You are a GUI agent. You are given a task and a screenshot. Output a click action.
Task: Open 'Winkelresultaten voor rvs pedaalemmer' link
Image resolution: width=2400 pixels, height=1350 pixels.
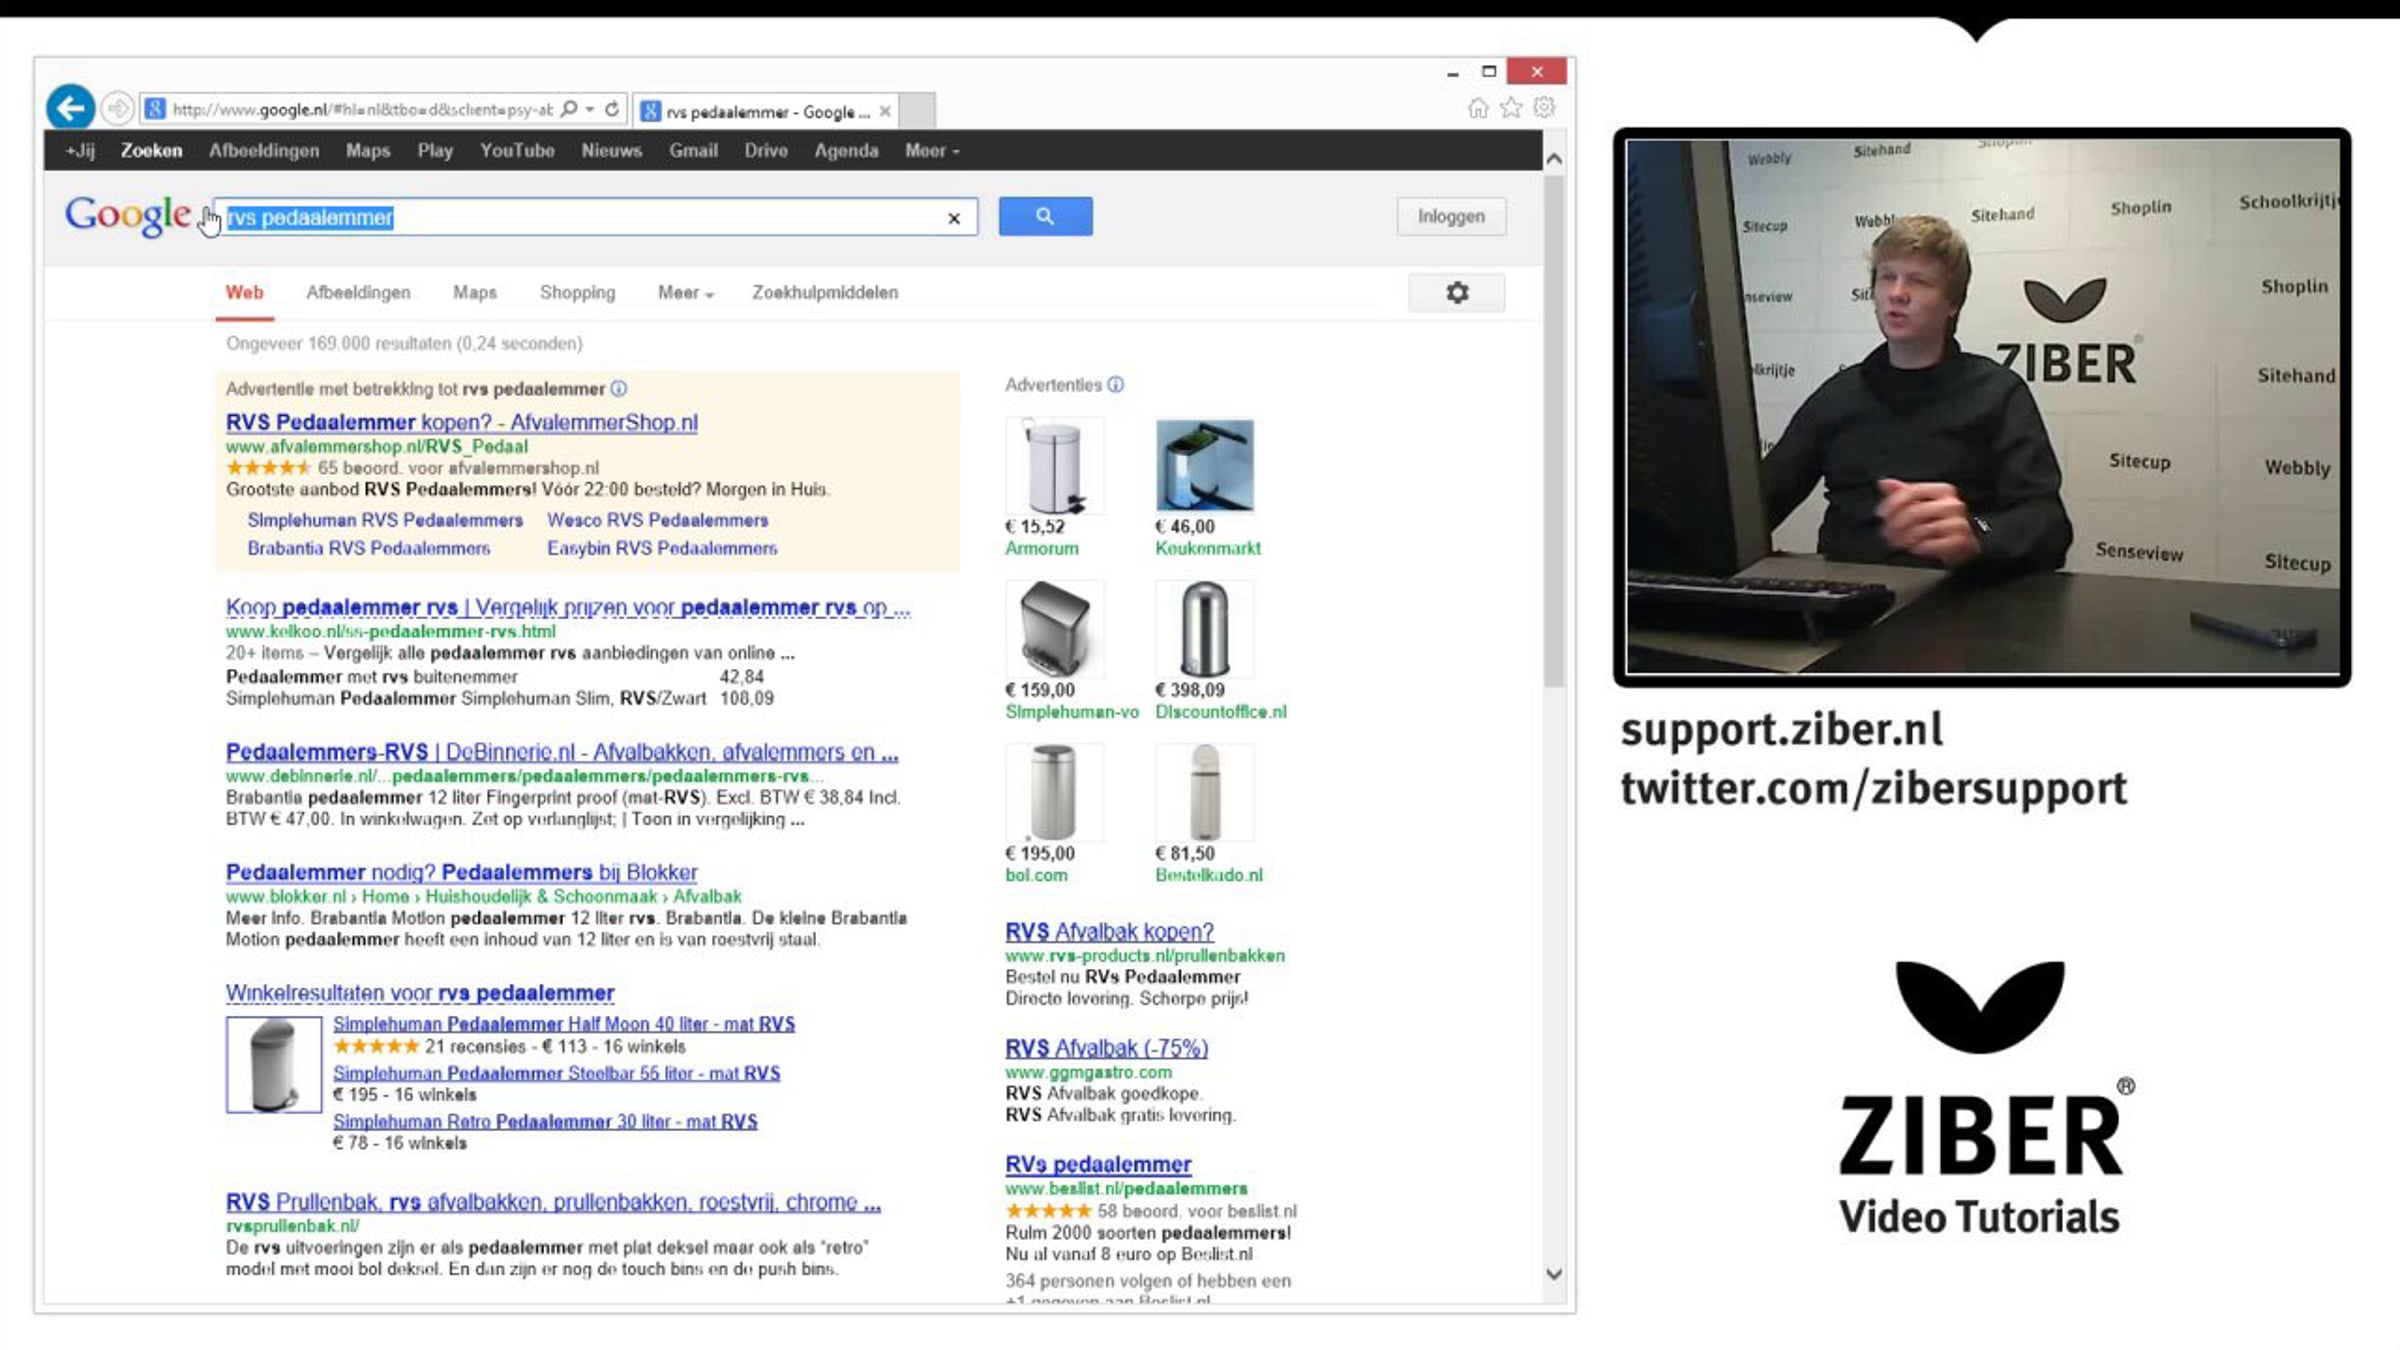[420, 994]
